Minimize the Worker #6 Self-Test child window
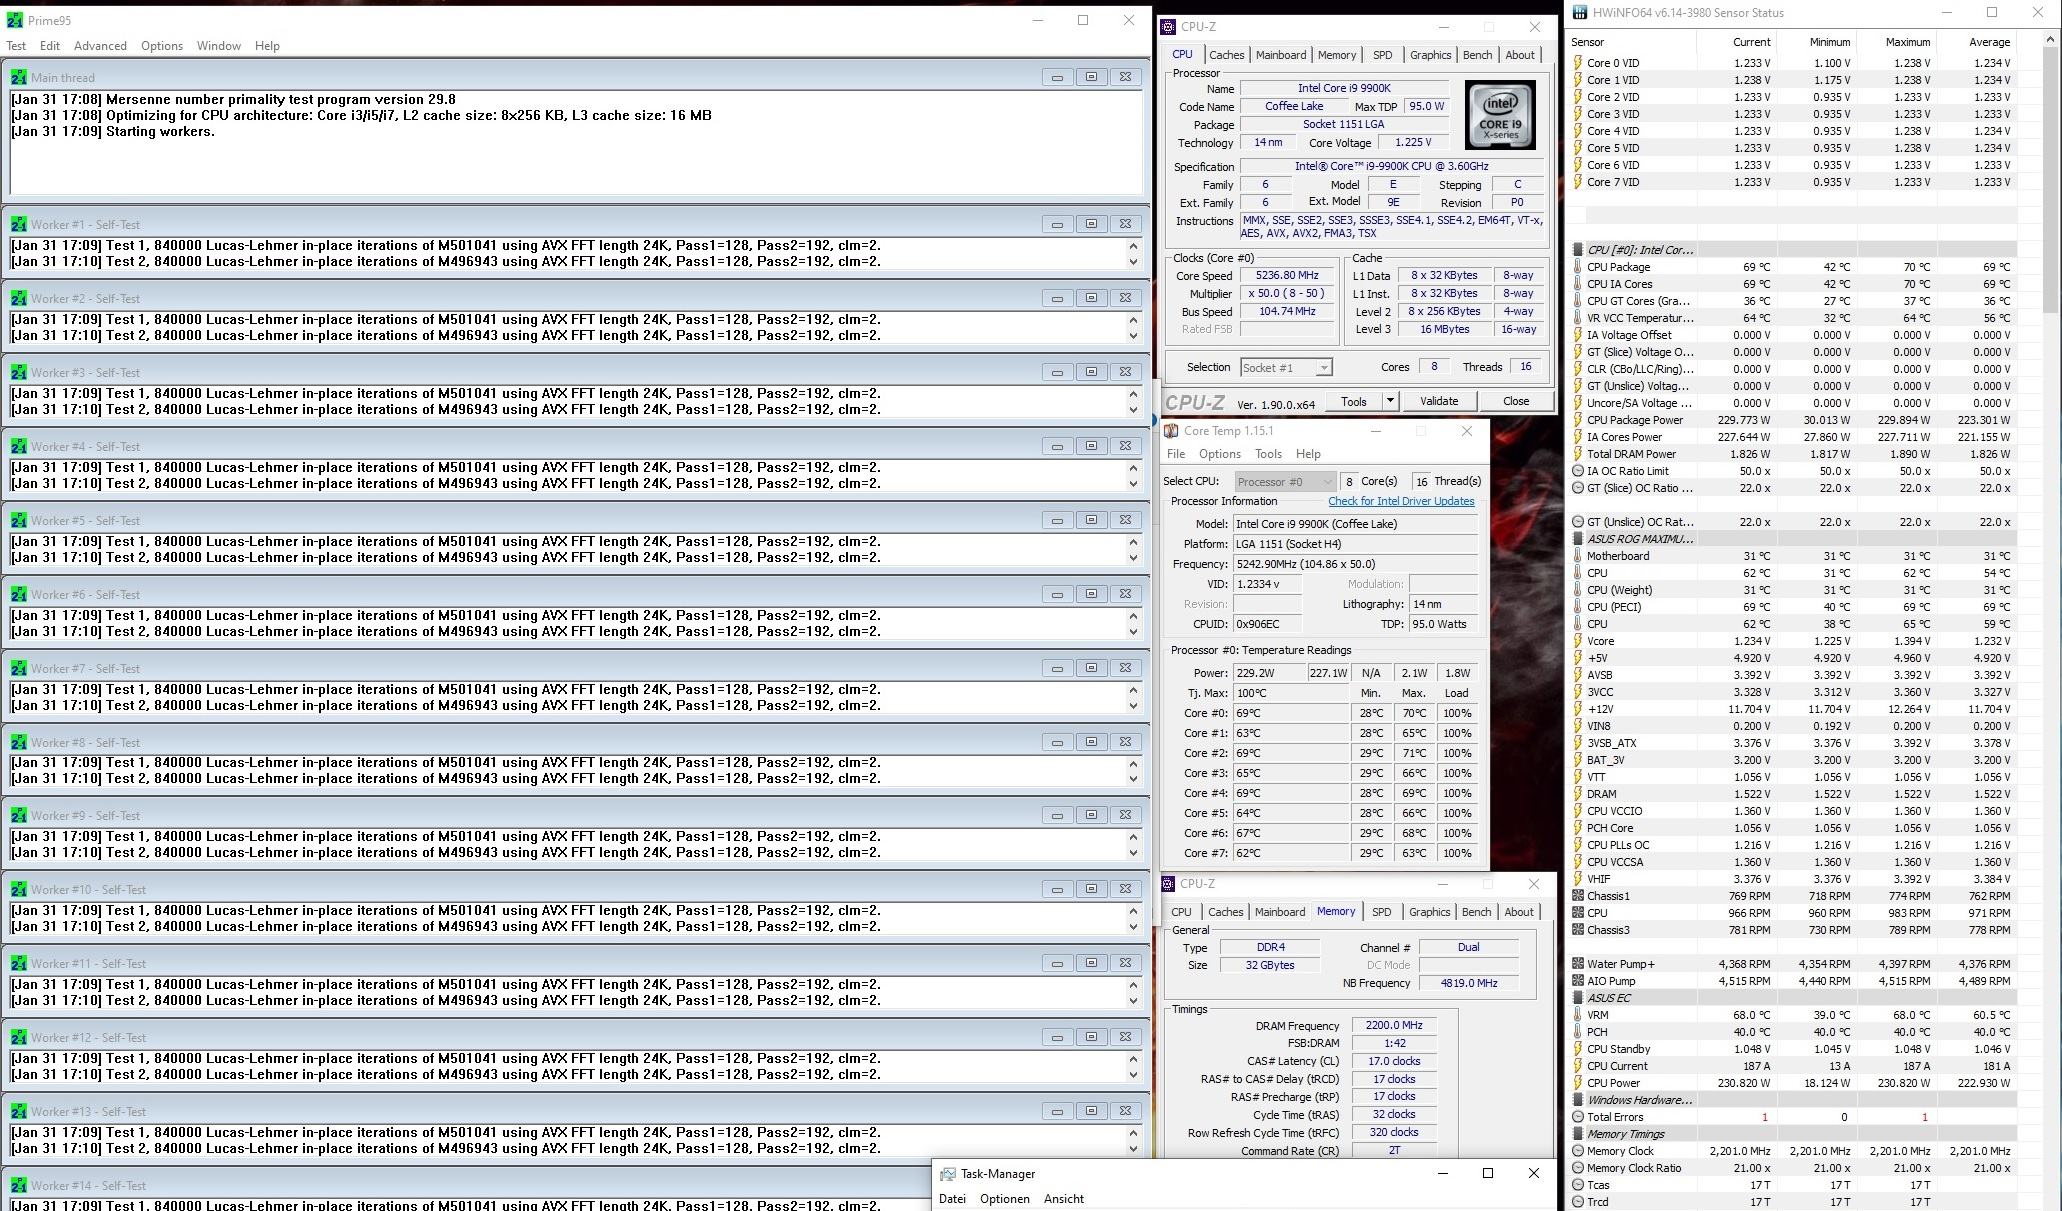The height and width of the screenshot is (1211, 2062). 1057,594
